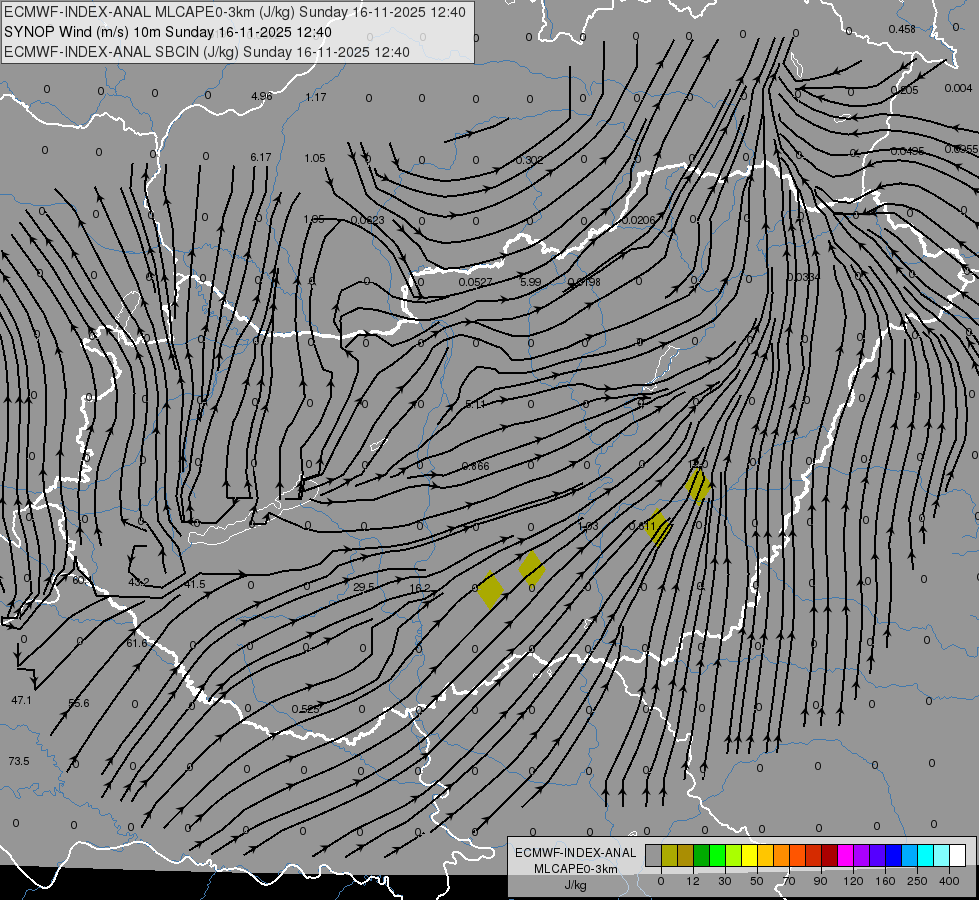Click the white swatch at legend end

click(958, 855)
